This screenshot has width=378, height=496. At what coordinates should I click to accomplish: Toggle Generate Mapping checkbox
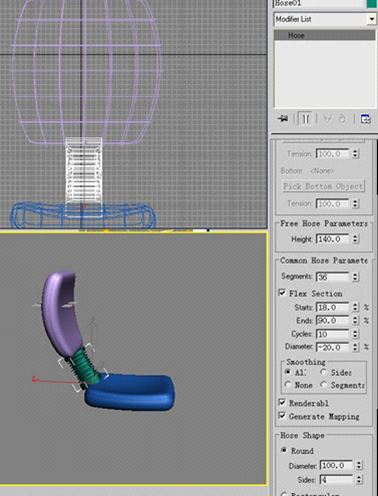[x=282, y=416]
